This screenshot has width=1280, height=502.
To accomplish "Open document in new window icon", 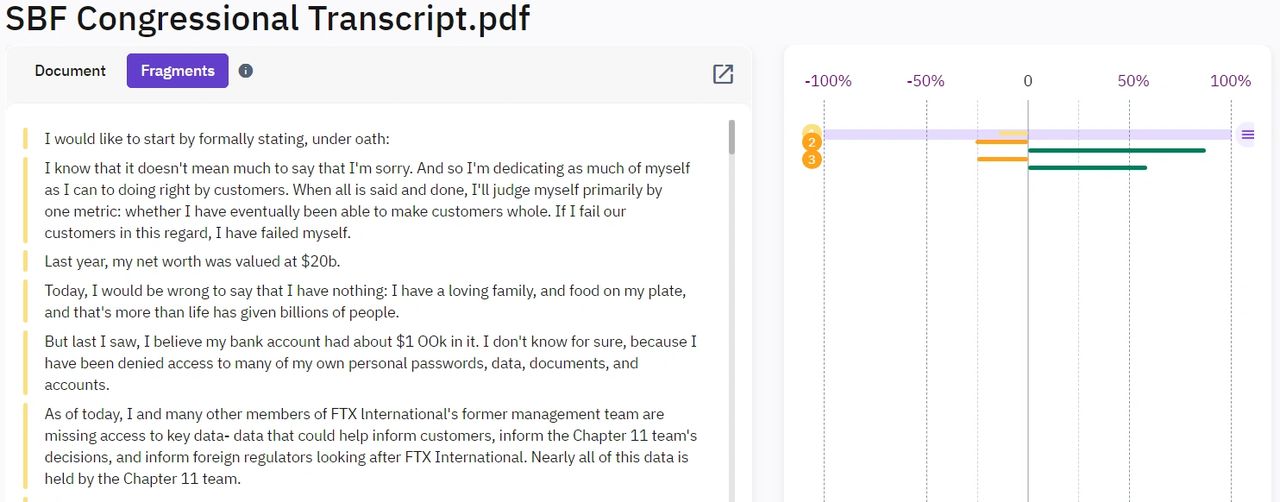I will (x=722, y=73).
